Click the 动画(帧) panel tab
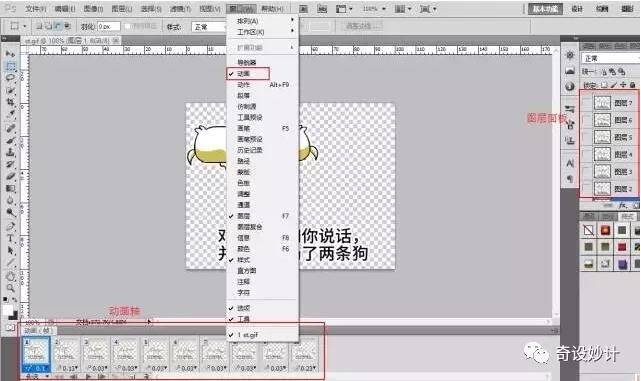The image size is (641, 381). [37, 330]
